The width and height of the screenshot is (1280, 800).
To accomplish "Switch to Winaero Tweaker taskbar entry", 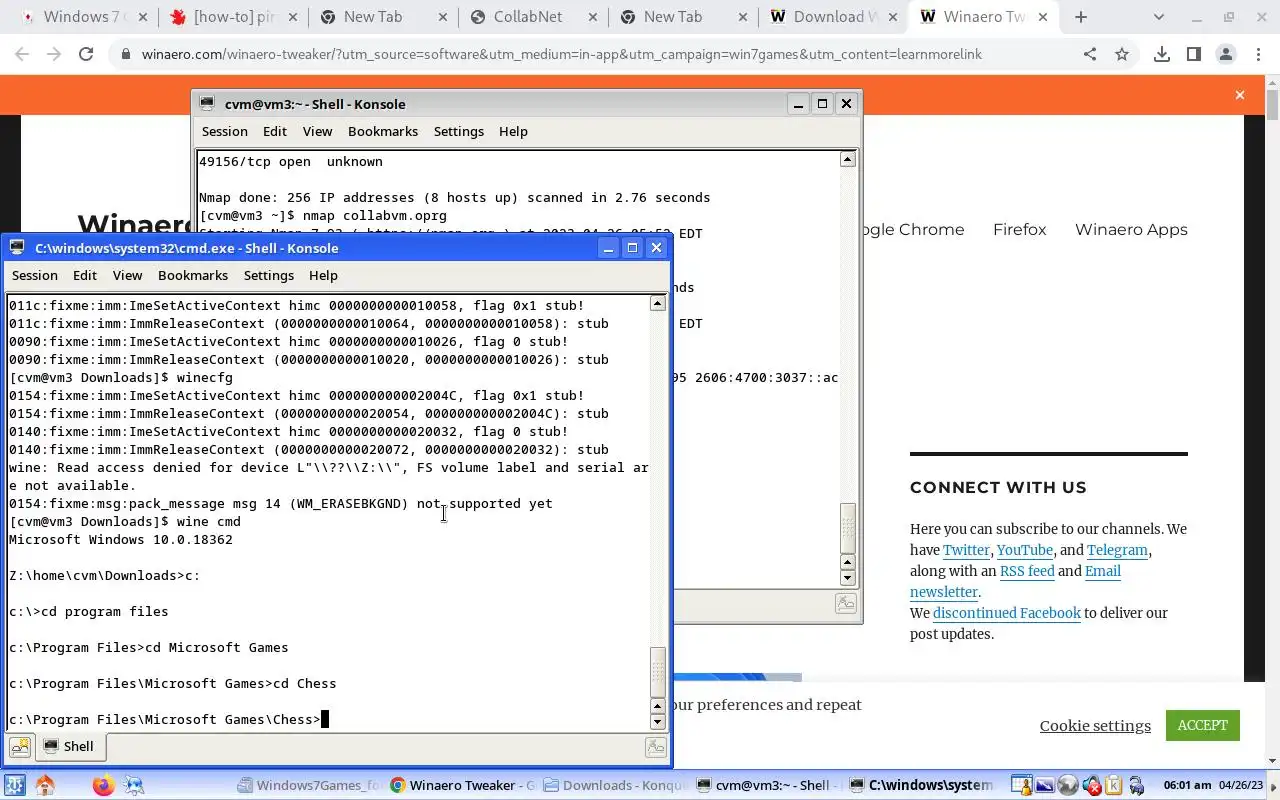I will [463, 785].
